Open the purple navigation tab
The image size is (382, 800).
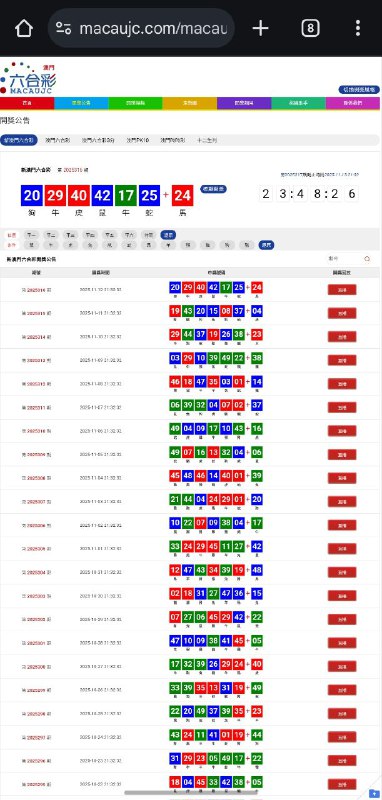(244, 103)
